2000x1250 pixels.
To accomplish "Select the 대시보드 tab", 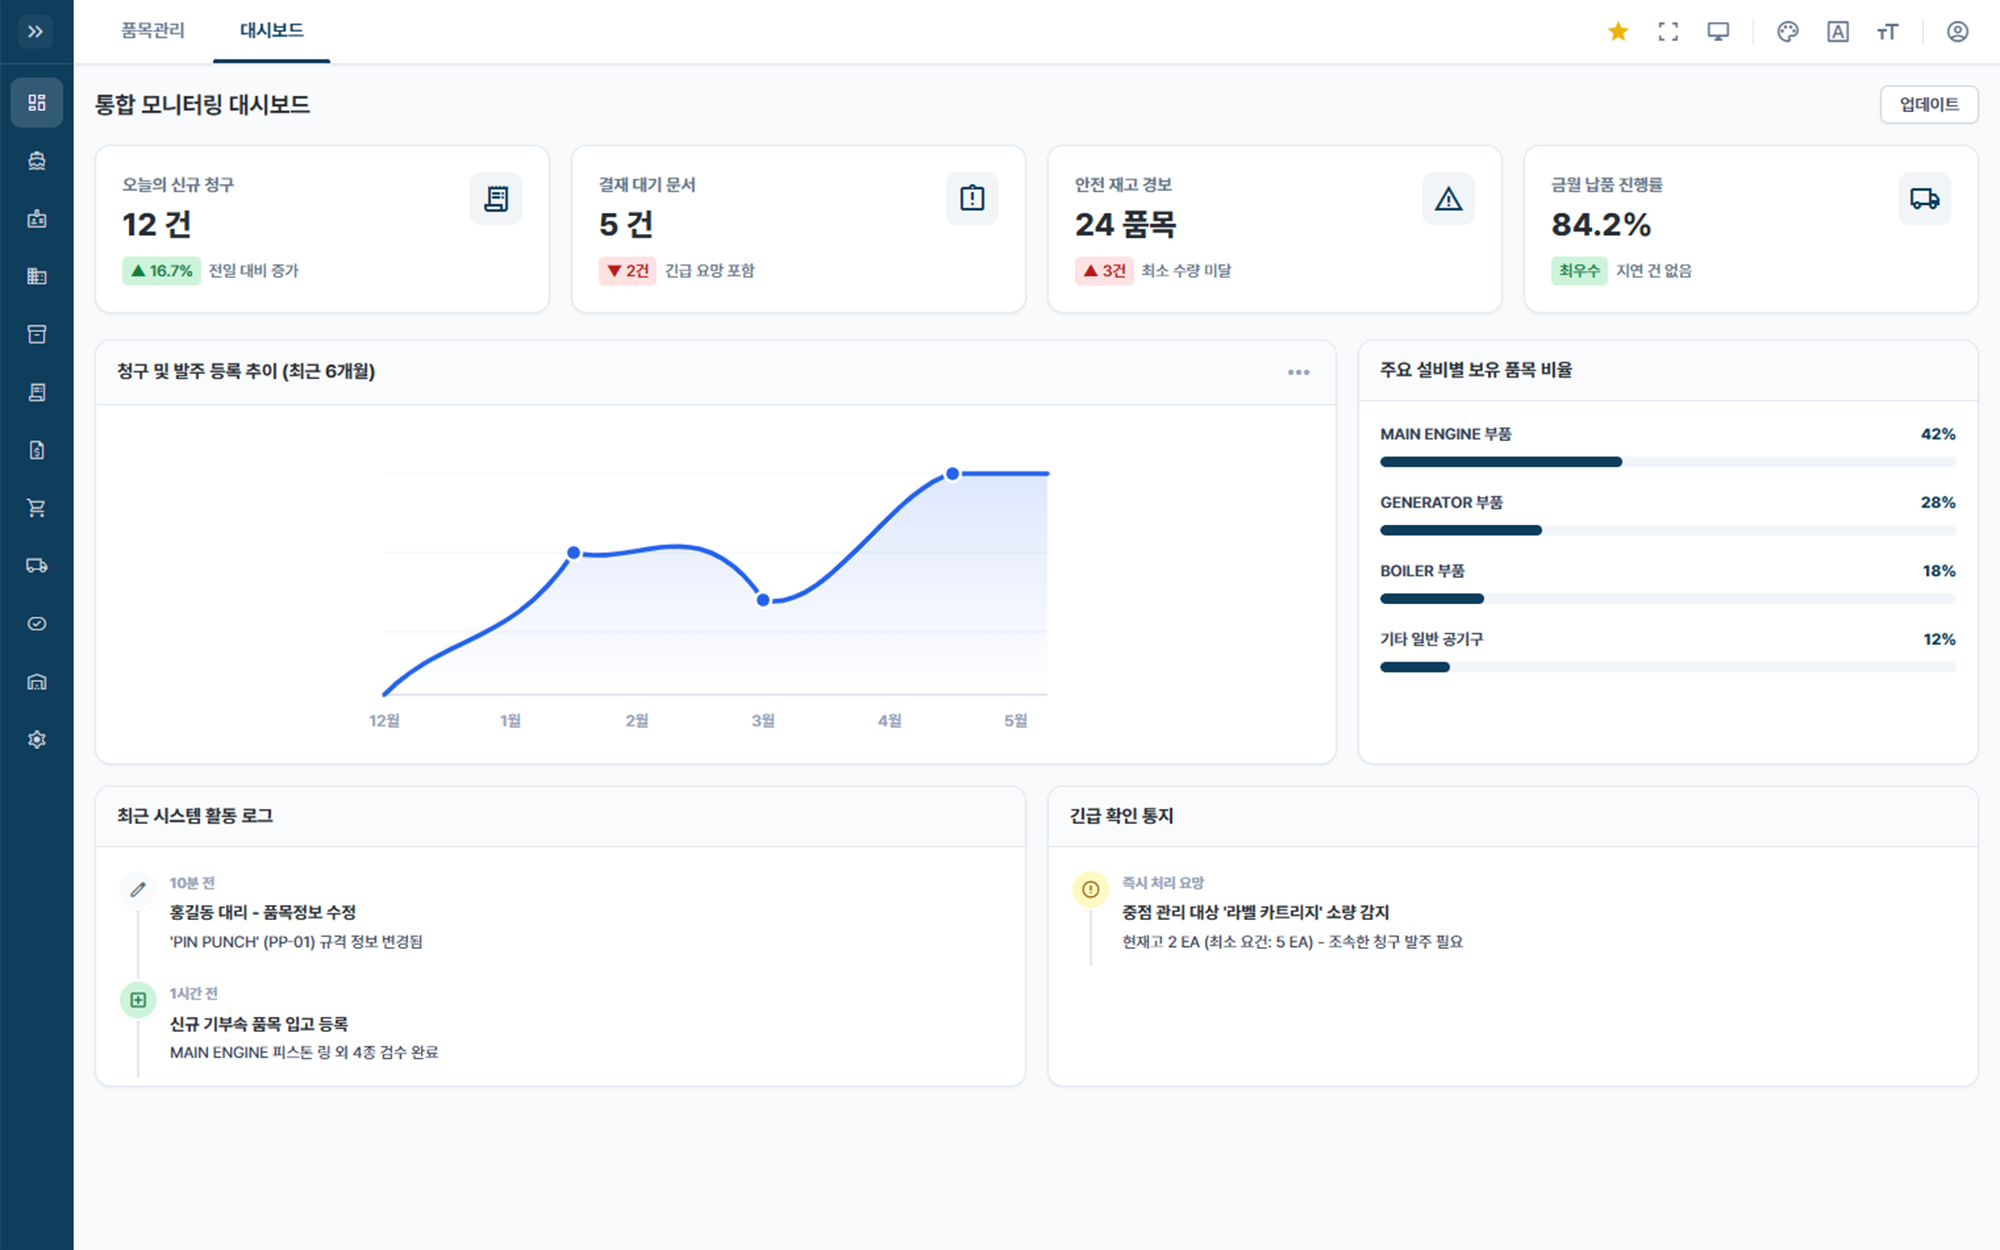I will pos(272,31).
